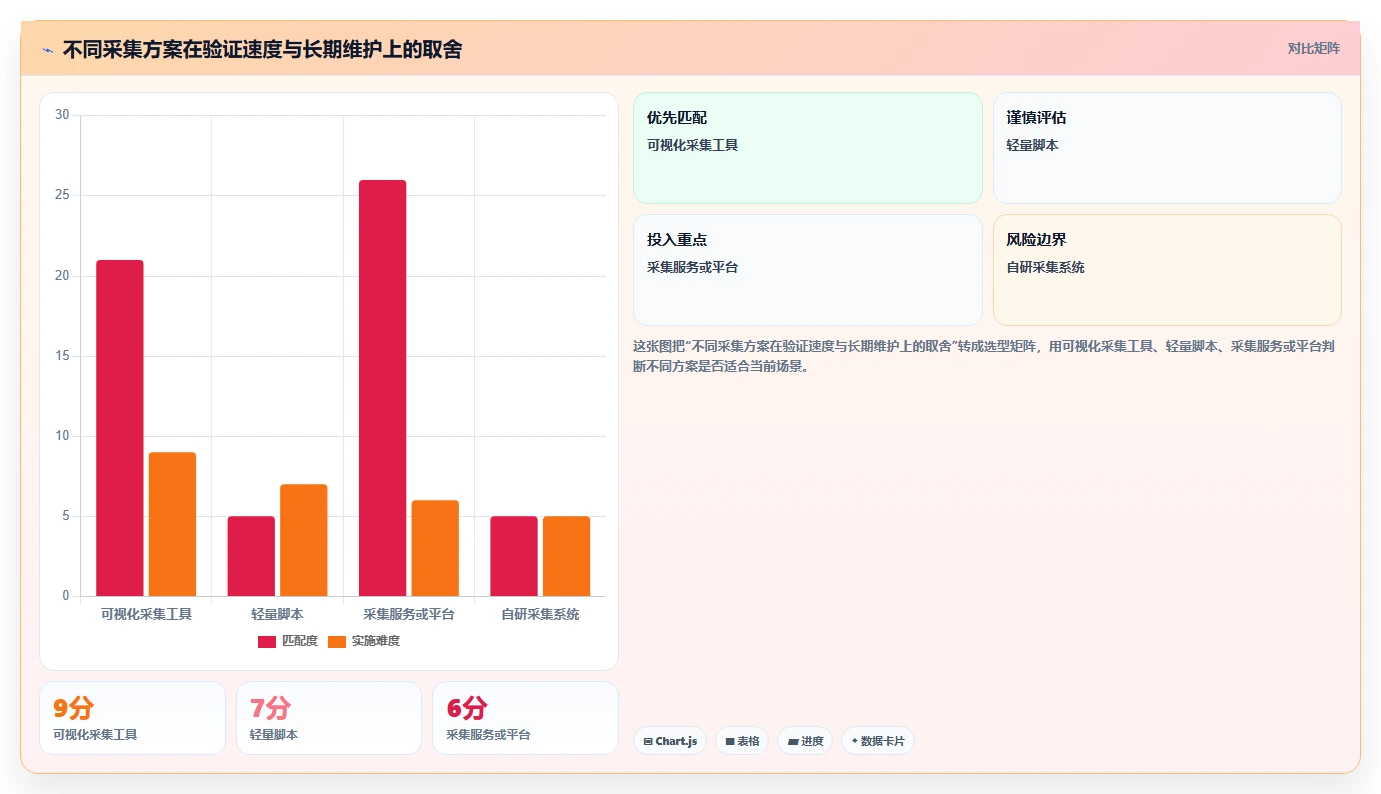Click the icon in the 表格 chip

click(730, 742)
